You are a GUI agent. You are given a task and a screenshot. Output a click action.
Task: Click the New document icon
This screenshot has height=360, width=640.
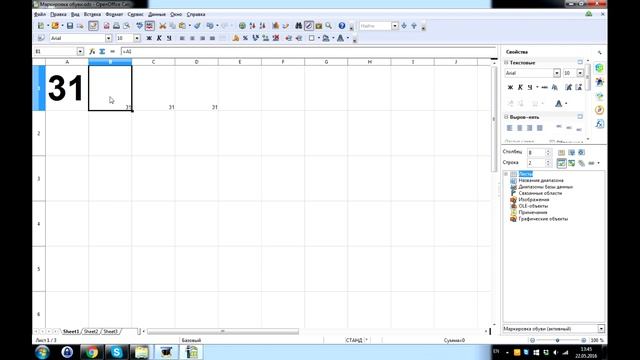(41, 26)
